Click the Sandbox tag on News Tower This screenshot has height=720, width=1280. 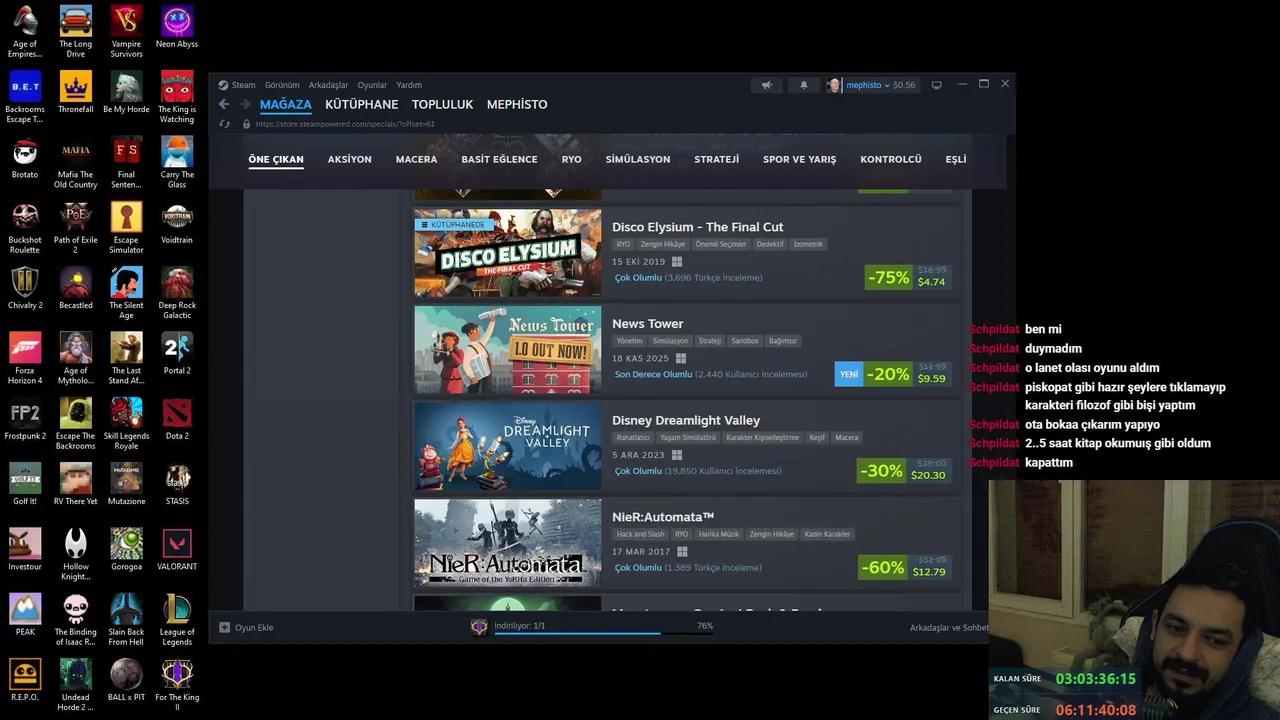coord(745,341)
